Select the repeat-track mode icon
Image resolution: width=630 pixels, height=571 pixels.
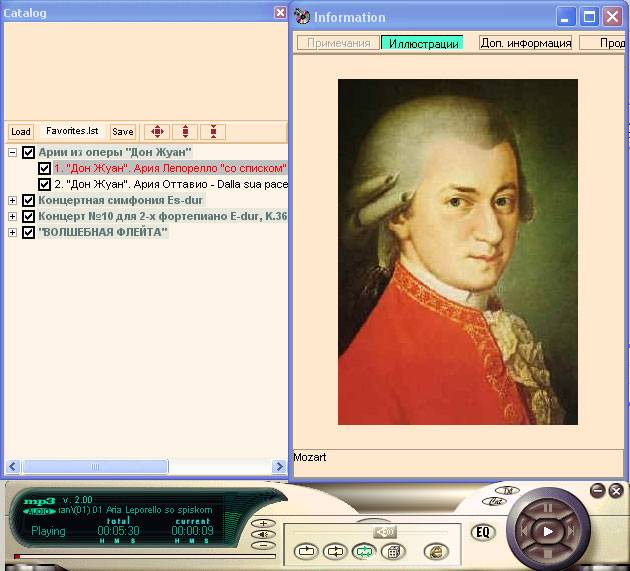coord(335,551)
